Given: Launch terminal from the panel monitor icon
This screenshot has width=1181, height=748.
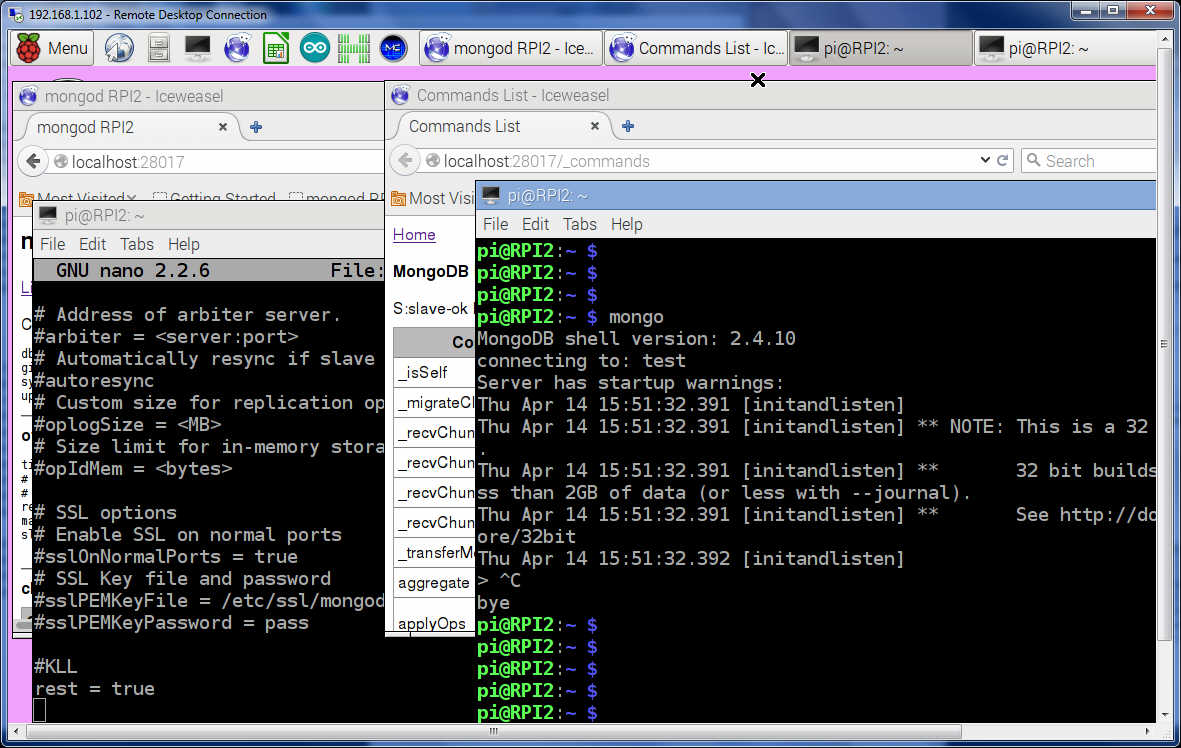Looking at the screenshot, I should [x=197, y=47].
